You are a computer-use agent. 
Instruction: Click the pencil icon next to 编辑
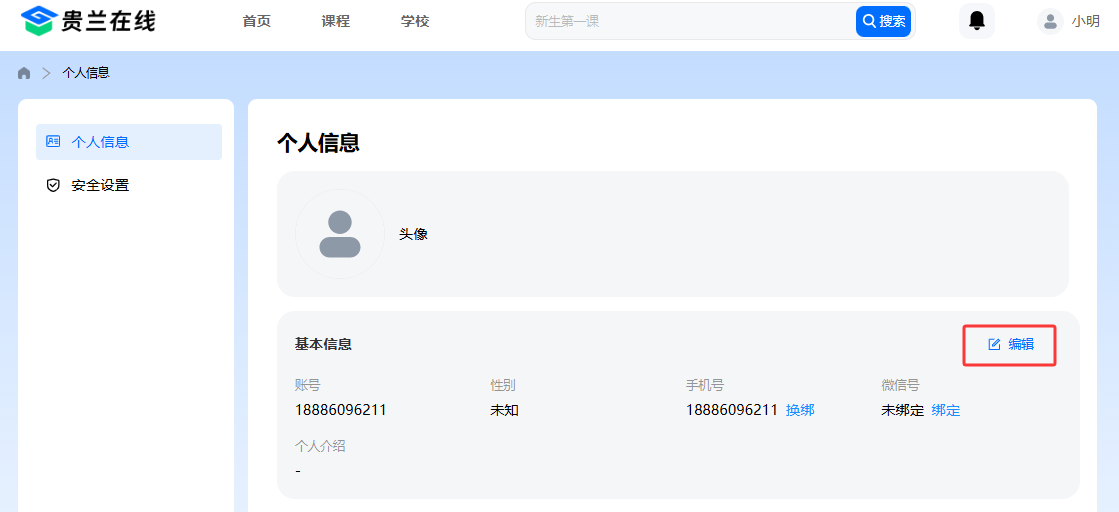pos(994,344)
